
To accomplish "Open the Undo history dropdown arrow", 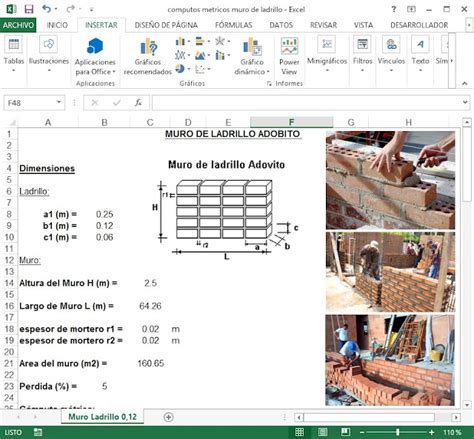I will [x=56, y=9].
